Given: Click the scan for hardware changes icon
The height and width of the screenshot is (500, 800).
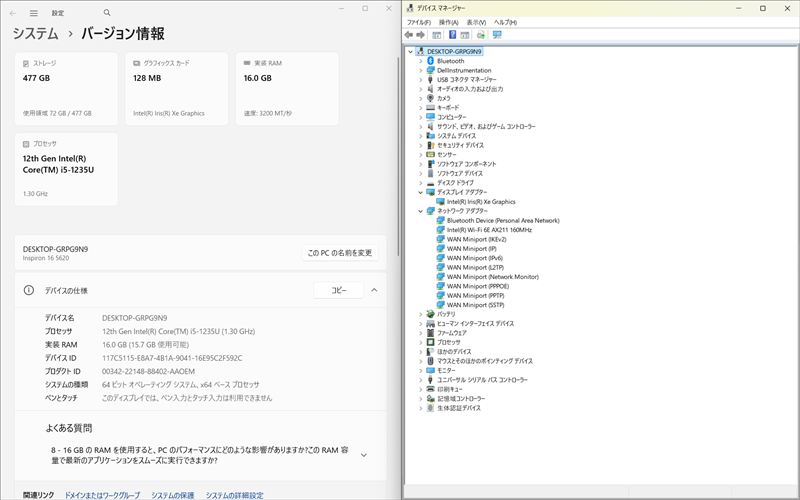Looking at the screenshot, I should (497, 35).
